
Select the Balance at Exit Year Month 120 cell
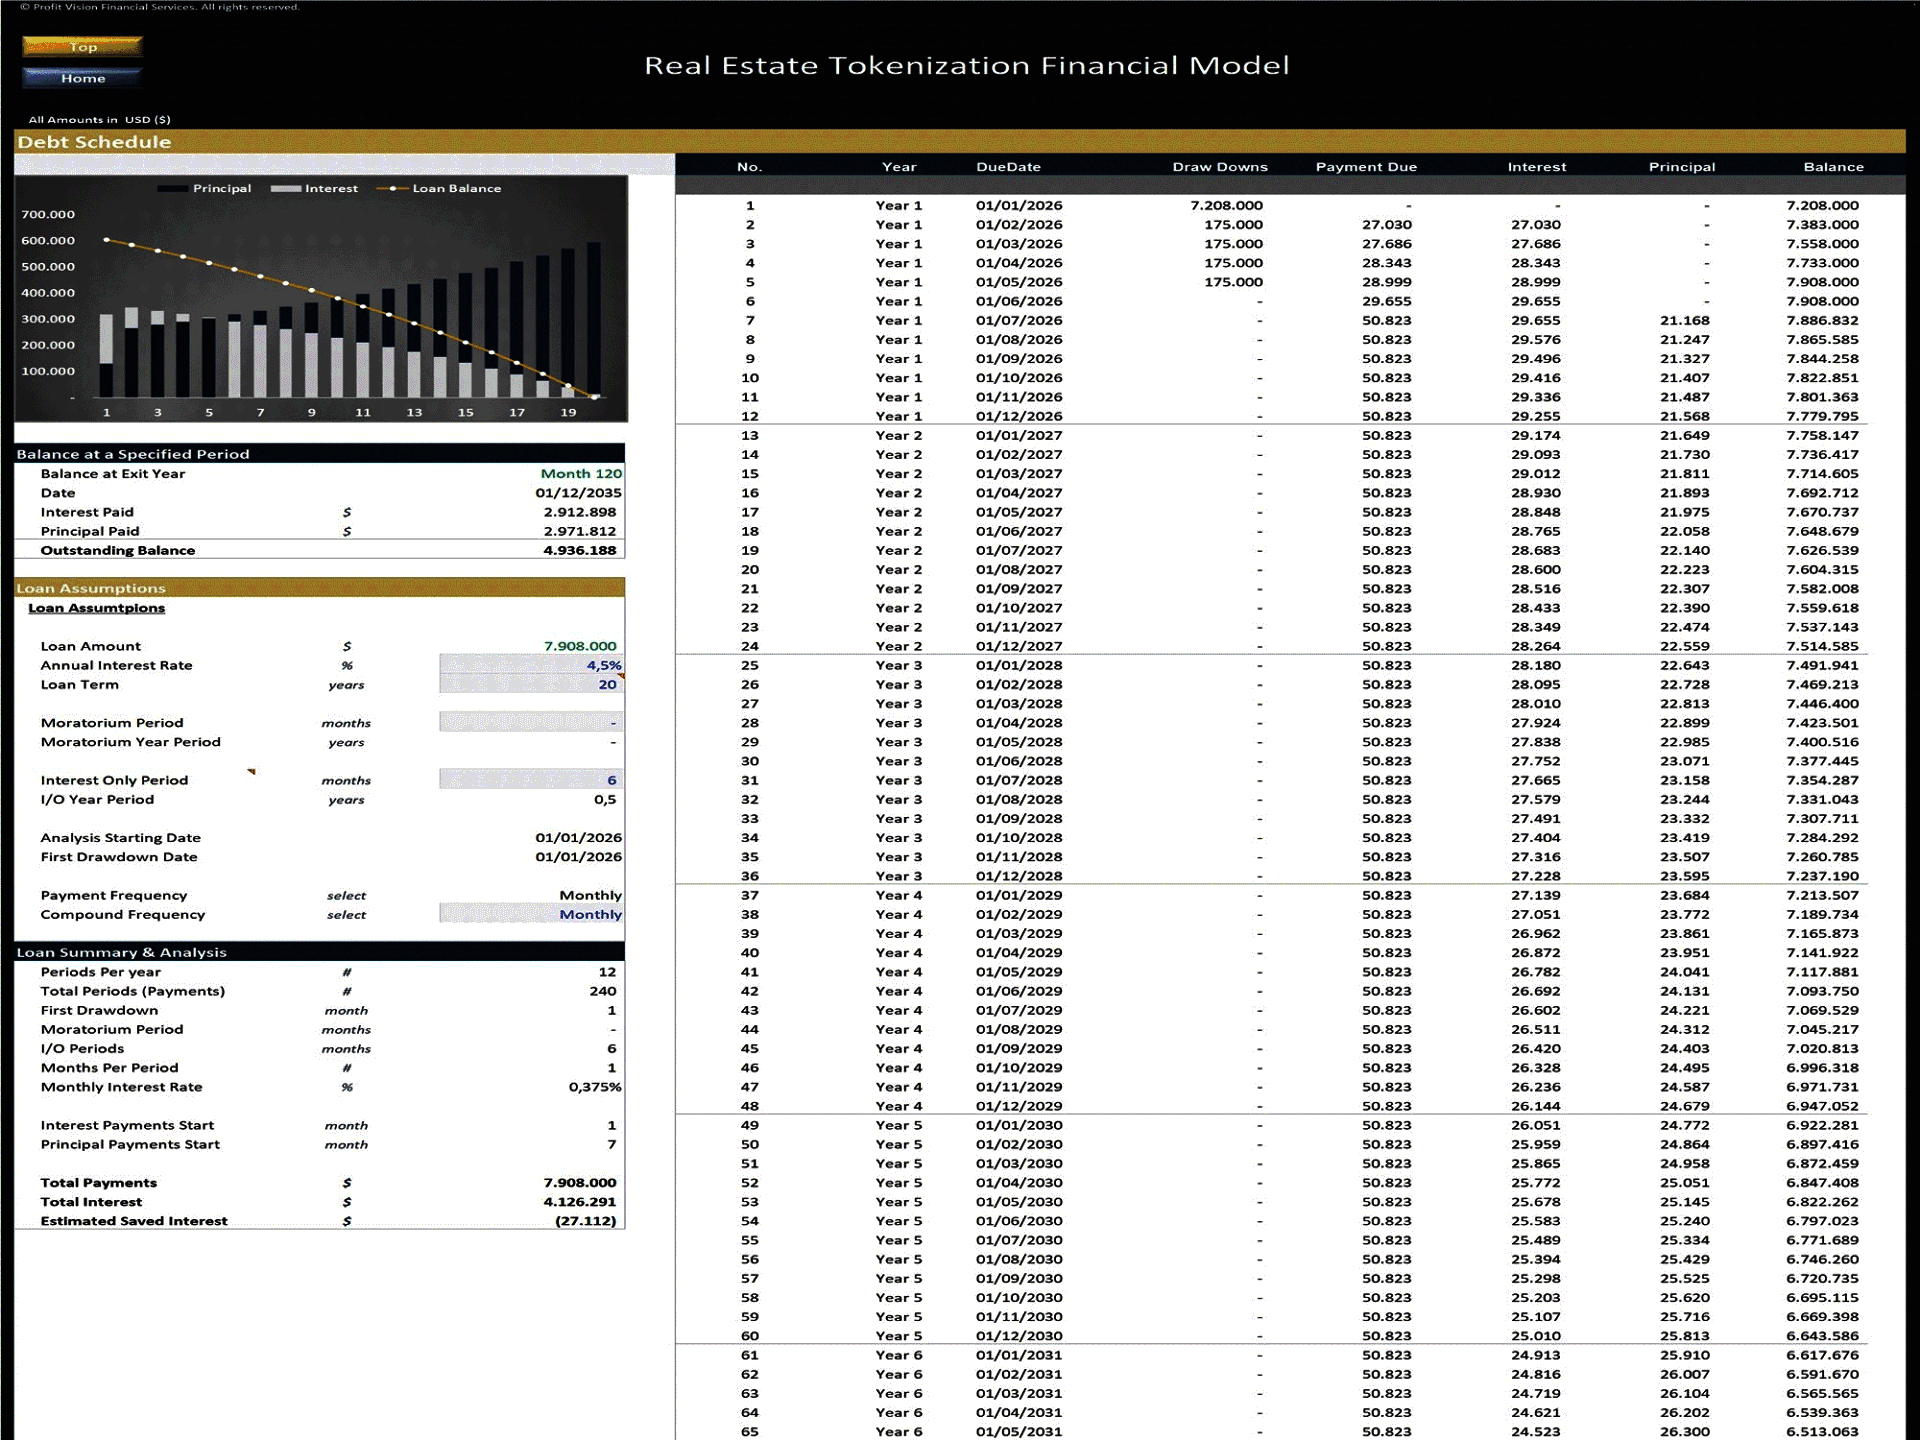[580, 474]
